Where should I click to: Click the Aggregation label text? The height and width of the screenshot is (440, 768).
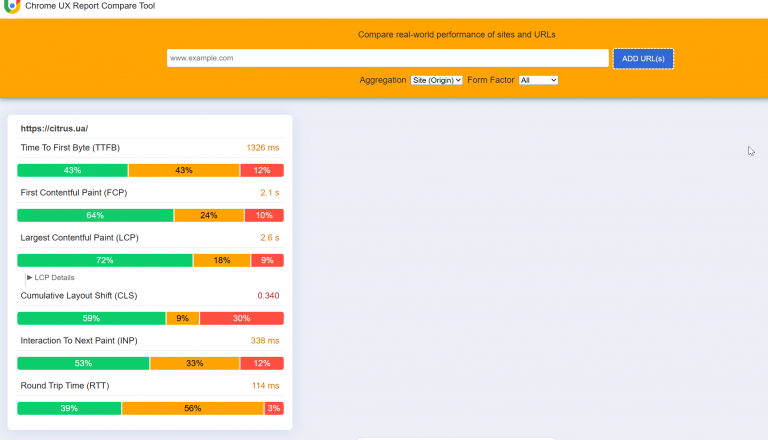click(383, 80)
